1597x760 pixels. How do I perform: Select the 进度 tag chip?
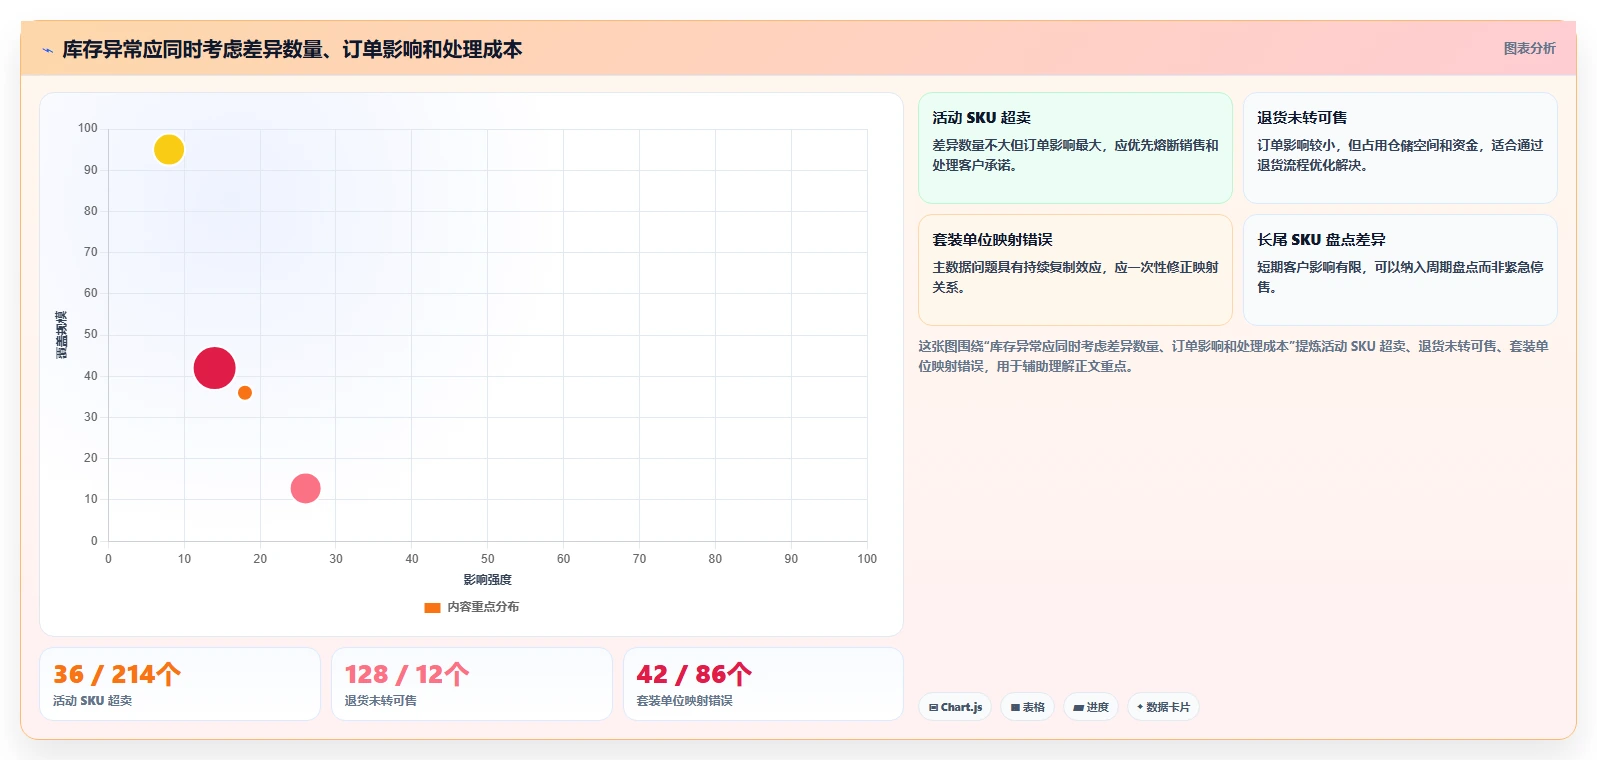(x=1091, y=707)
